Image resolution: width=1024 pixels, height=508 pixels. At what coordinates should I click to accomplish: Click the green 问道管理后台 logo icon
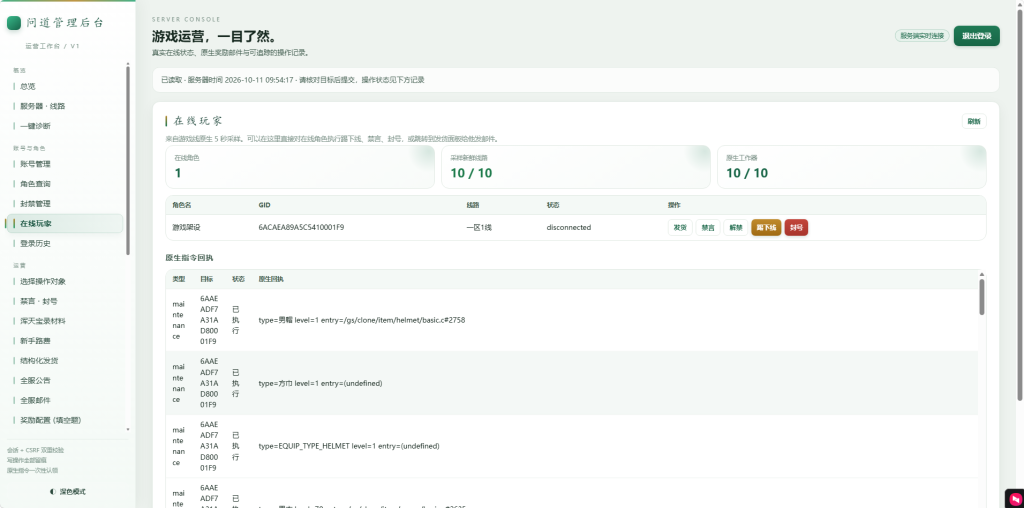tap(14, 23)
